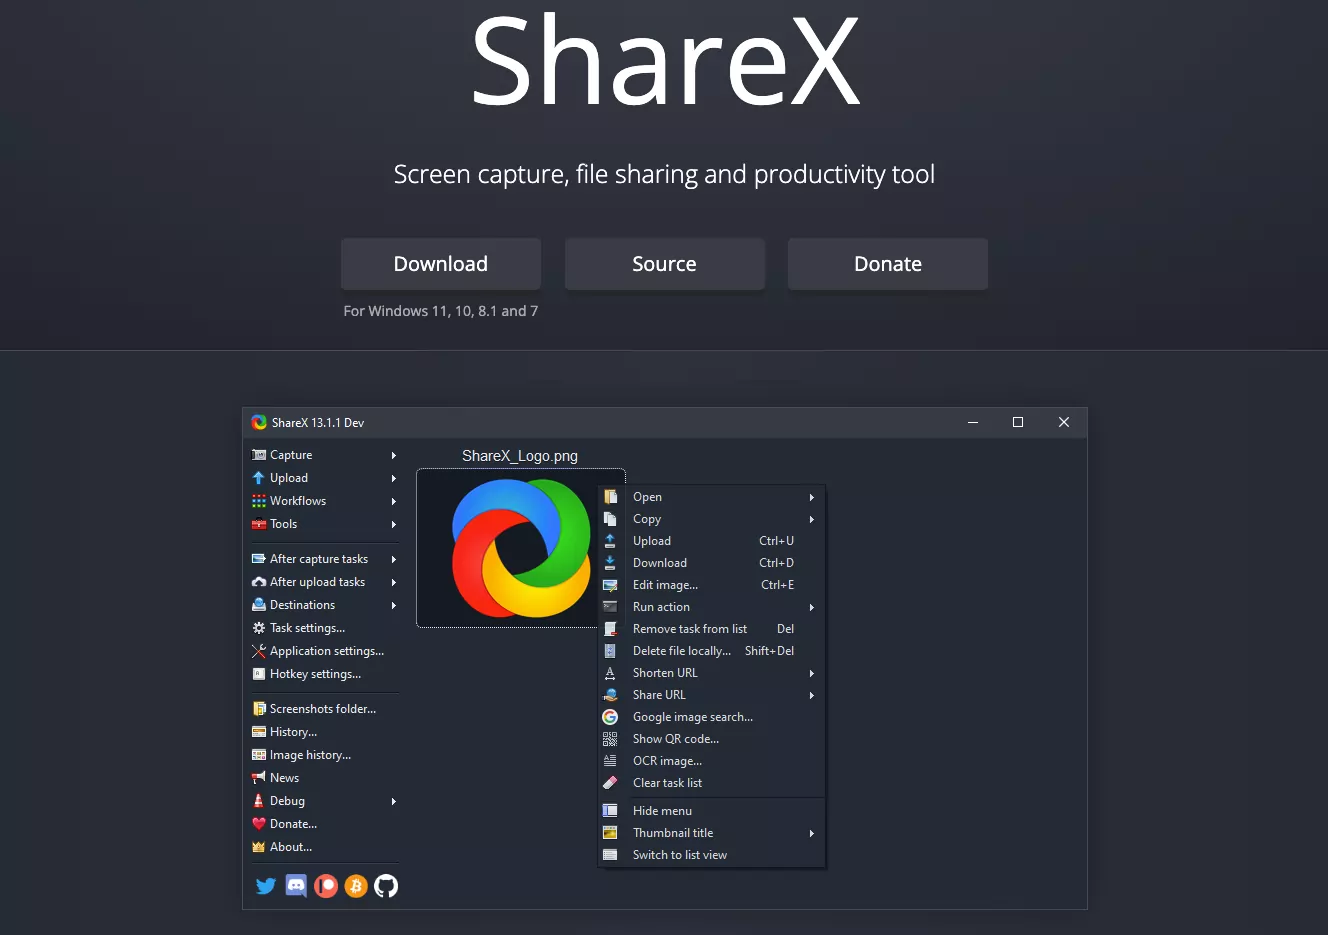This screenshot has height=935, width=1328.
Task: Click the eraser icon for Clear task list
Action: 610,783
